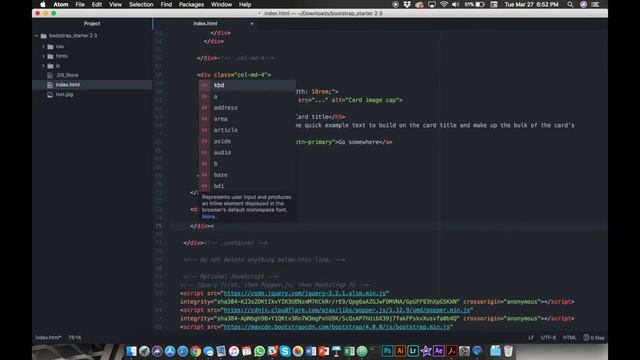This screenshot has width=640, height=360.
Task: Open the Help menu
Action: coord(245,4)
